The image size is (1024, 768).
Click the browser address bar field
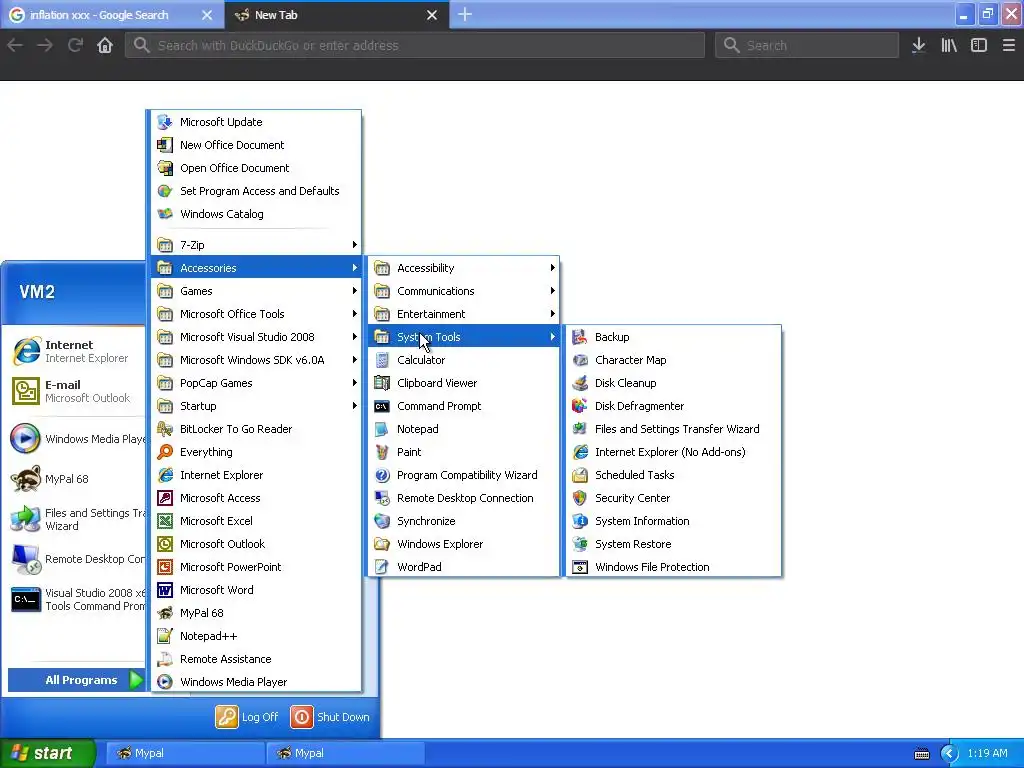point(415,45)
